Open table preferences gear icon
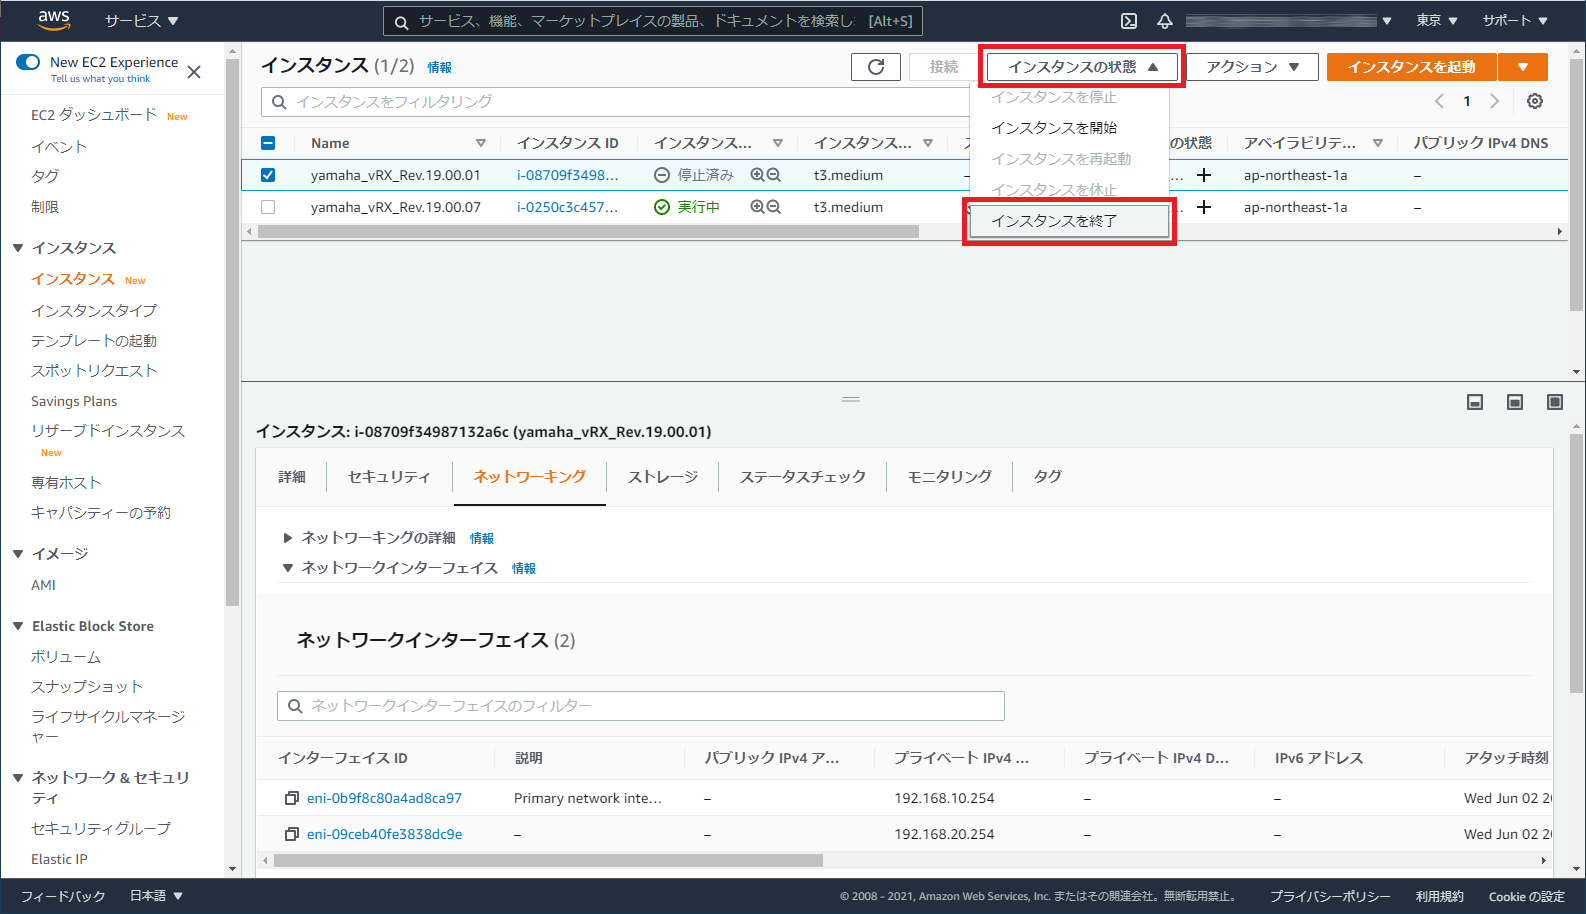 pos(1535,101)
